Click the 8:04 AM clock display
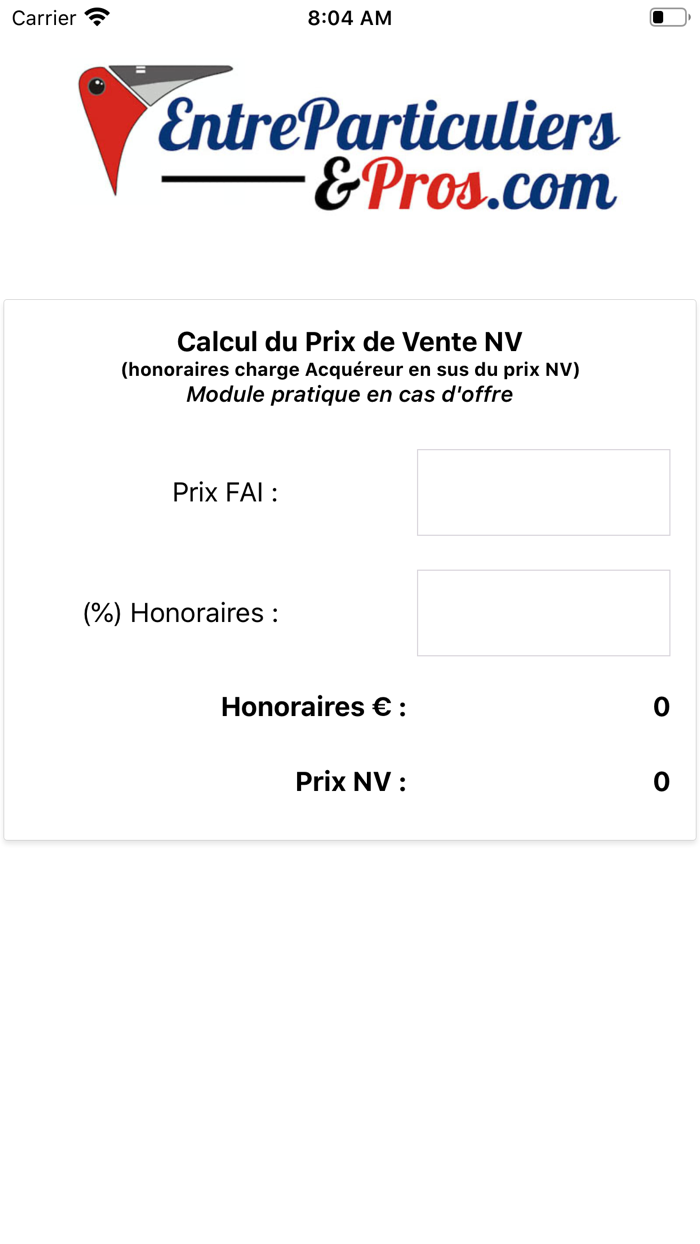The height and width of the screenshot is (1244, 700). point(349,17)
